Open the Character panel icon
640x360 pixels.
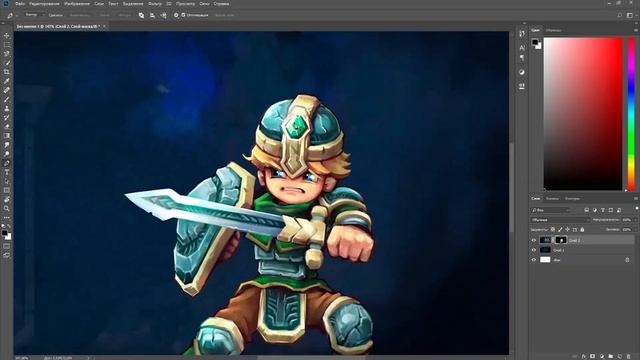pyautogui.click(x=522, y=48)
